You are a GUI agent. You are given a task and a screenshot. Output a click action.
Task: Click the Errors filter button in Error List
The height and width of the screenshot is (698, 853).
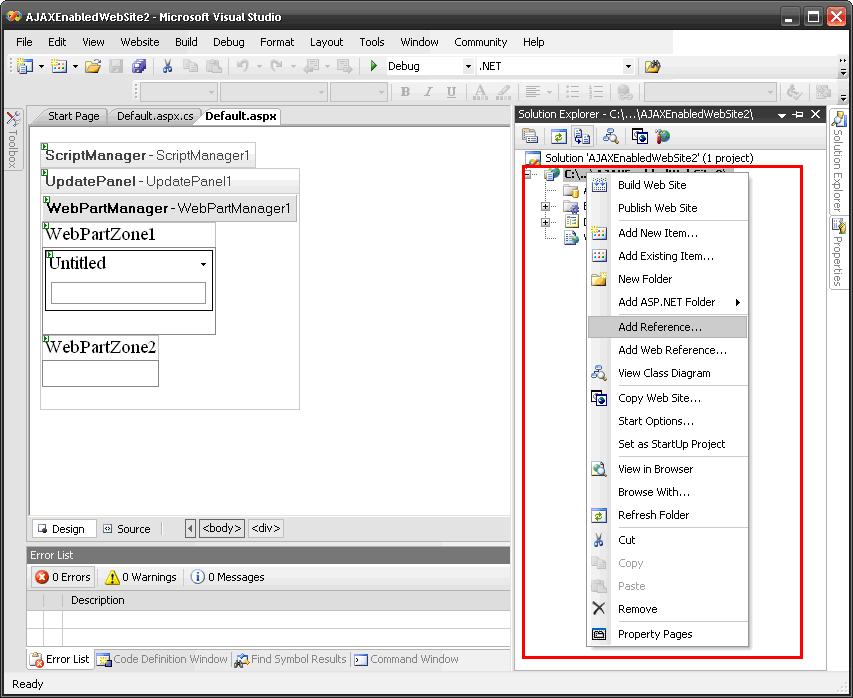[63, 577]
